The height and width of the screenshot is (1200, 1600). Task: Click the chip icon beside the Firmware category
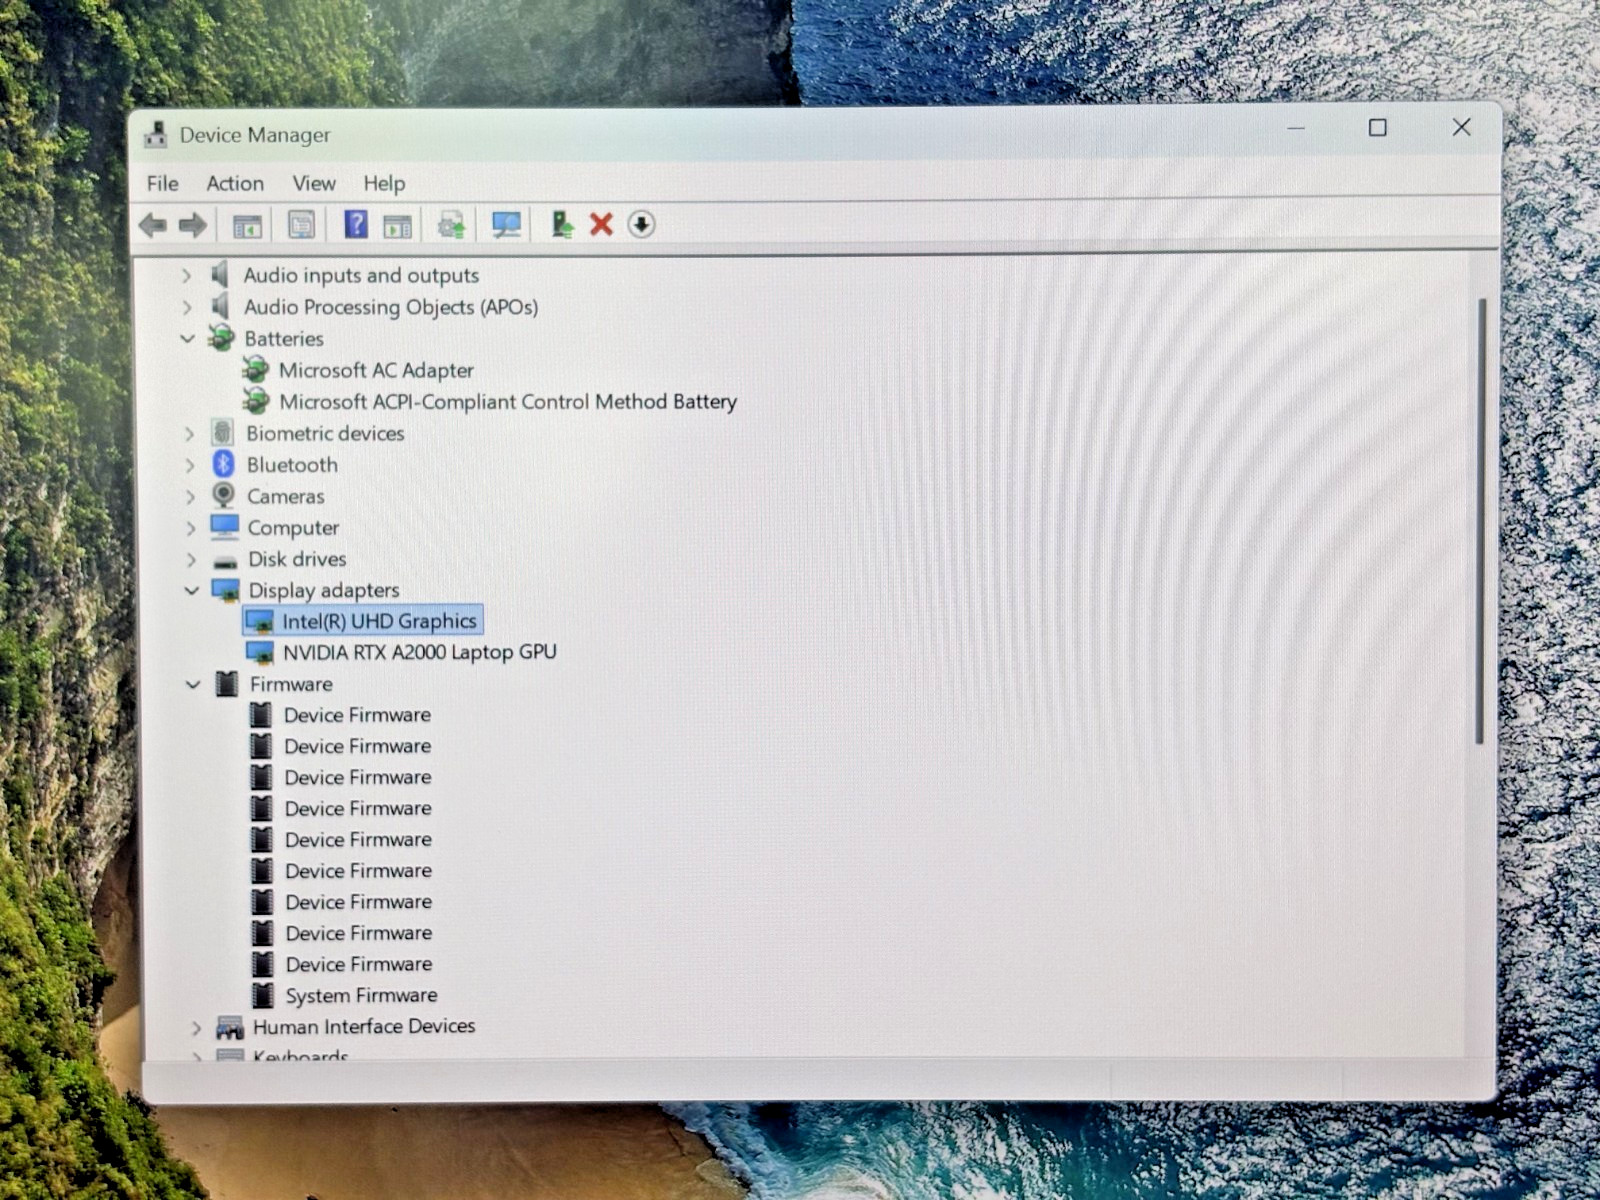227,684
